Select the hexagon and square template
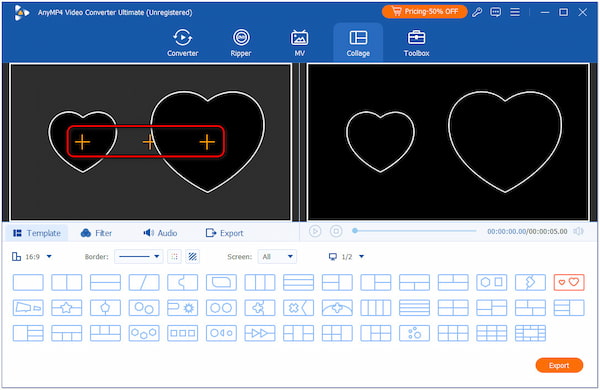The width and height of the screenshot is (600, 390). [492, 282]
